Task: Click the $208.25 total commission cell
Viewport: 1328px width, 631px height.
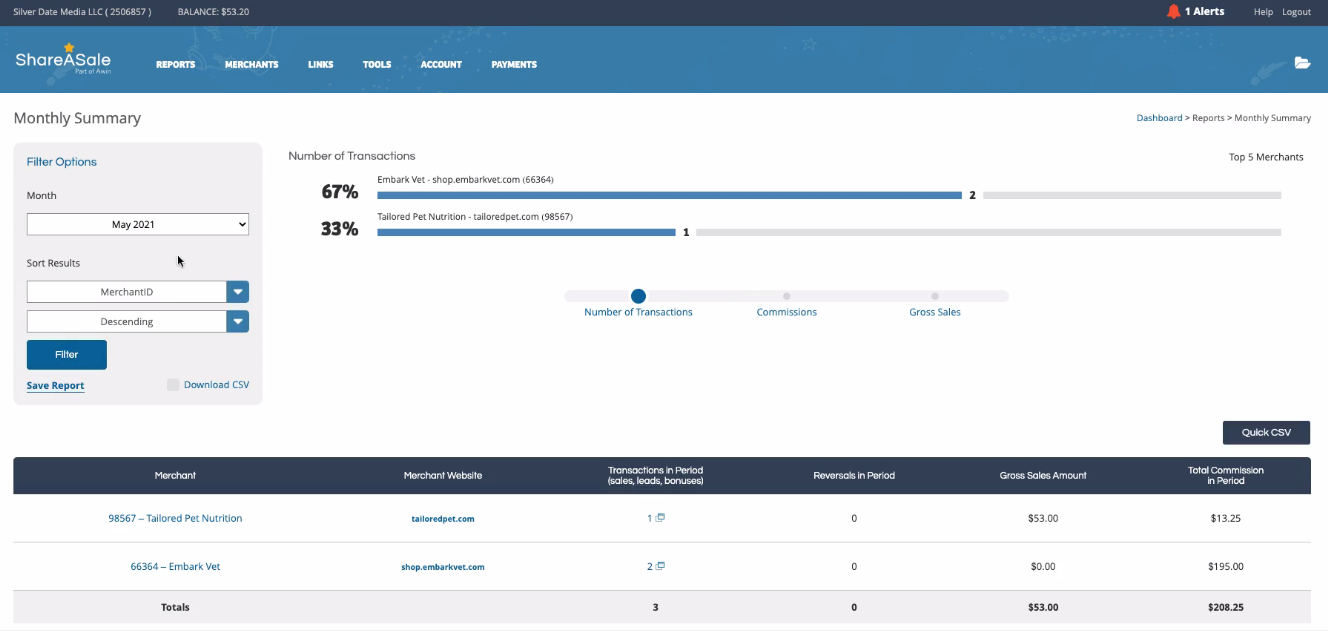Action: (1226, 607)
